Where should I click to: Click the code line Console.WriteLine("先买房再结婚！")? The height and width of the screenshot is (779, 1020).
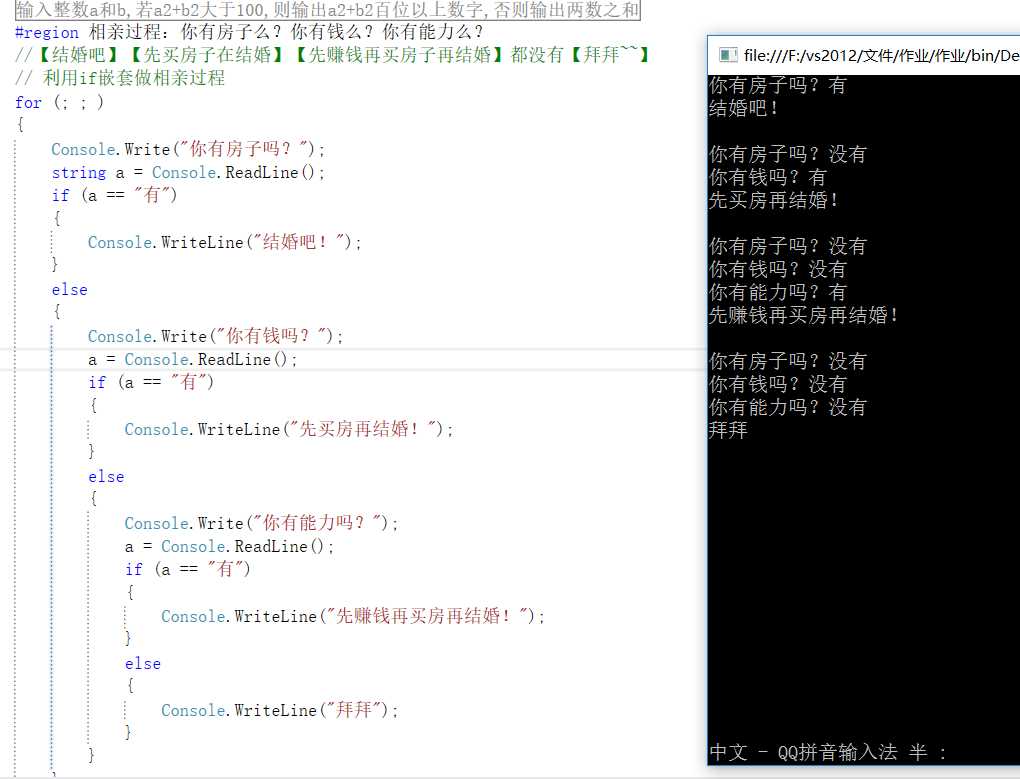tap(289, 429)
